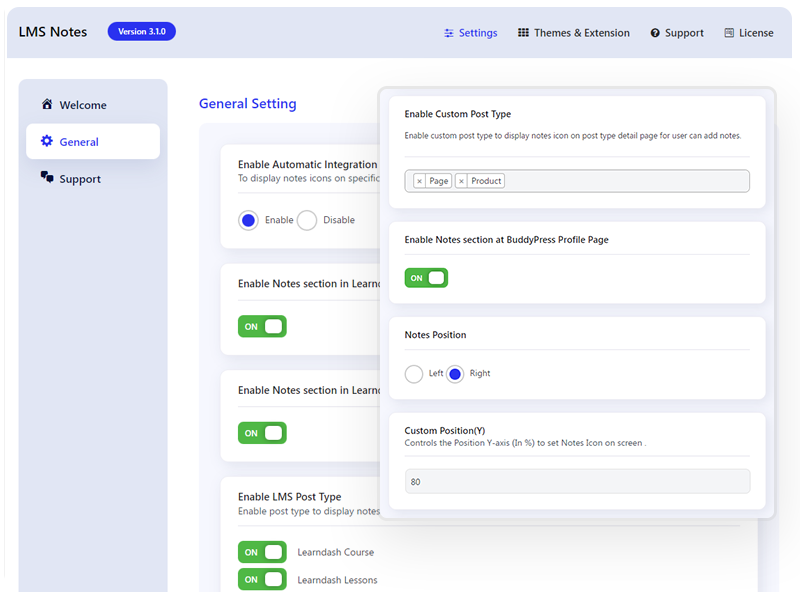Click the Settings sliders icon
800x600 pixels.
tap(448, 33)
